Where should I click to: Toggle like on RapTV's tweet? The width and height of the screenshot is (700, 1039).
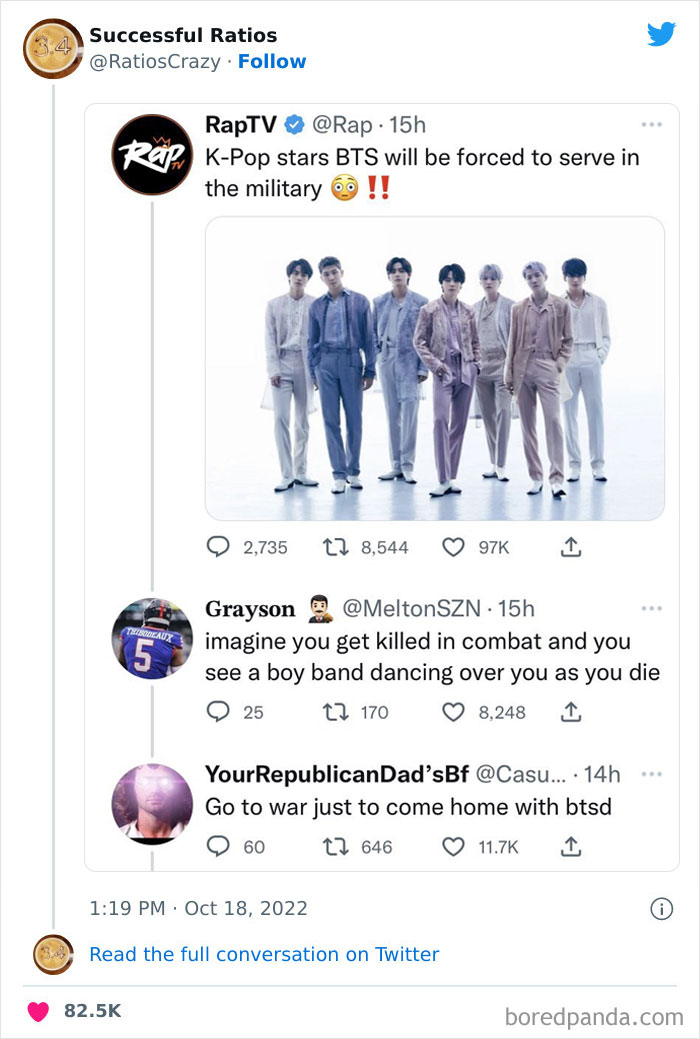pyautogui.click(x=452, y=547)
